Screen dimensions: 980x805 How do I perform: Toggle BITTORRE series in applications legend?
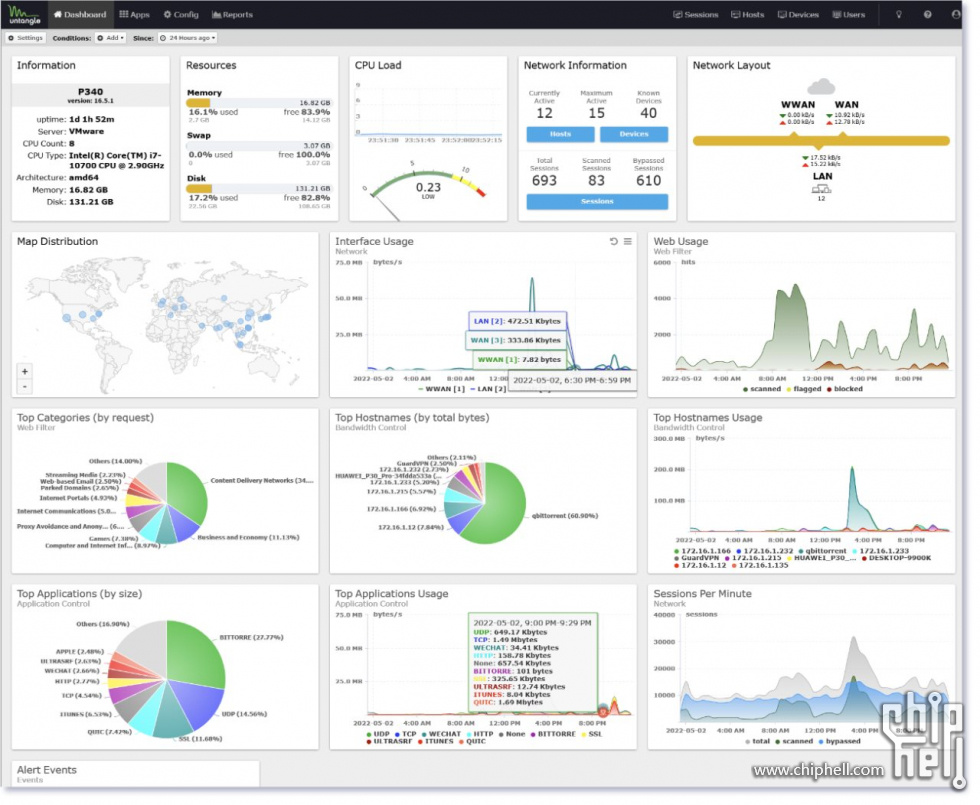pyautogui.click(x=552, y=734)
